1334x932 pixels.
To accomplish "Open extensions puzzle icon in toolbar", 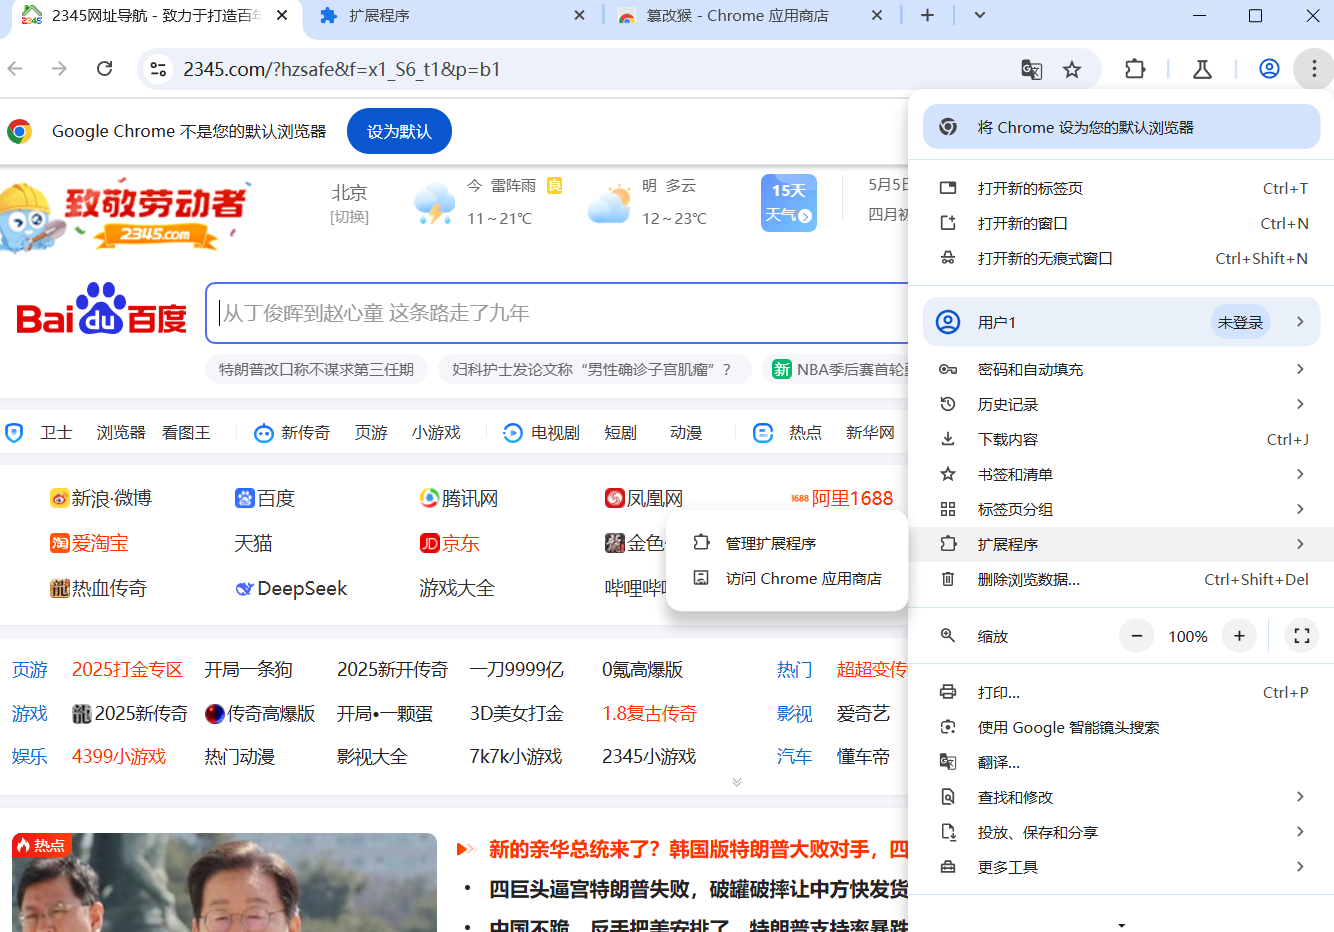I will click(1135, 69).
